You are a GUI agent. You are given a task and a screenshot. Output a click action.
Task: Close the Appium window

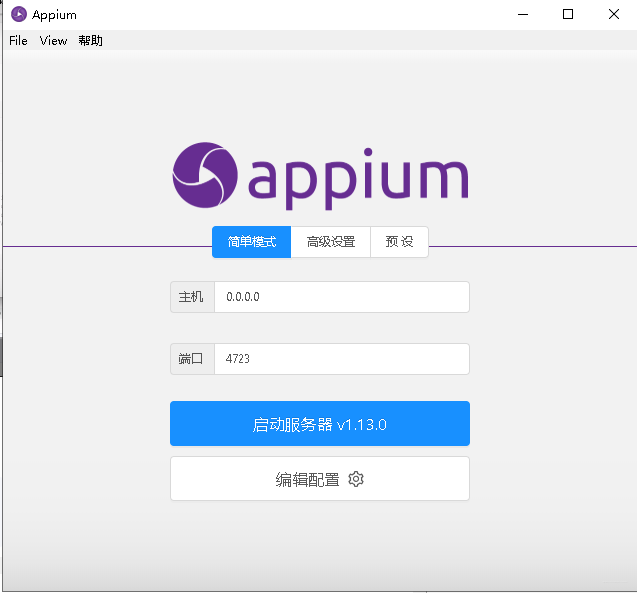(x=614, y=15)
